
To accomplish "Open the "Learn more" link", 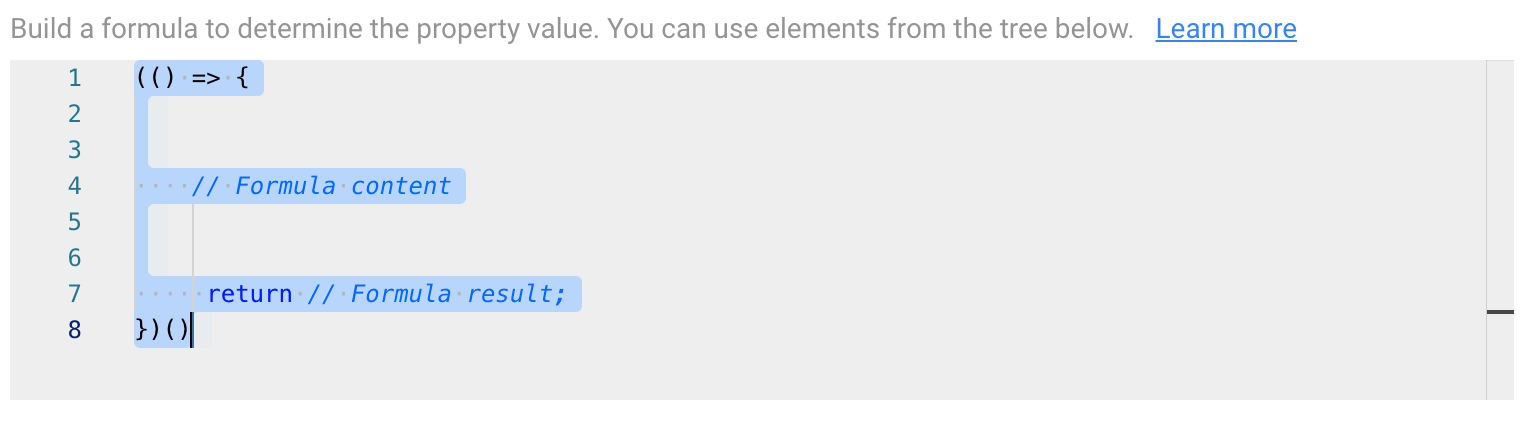I will [x=1225, y=29].
